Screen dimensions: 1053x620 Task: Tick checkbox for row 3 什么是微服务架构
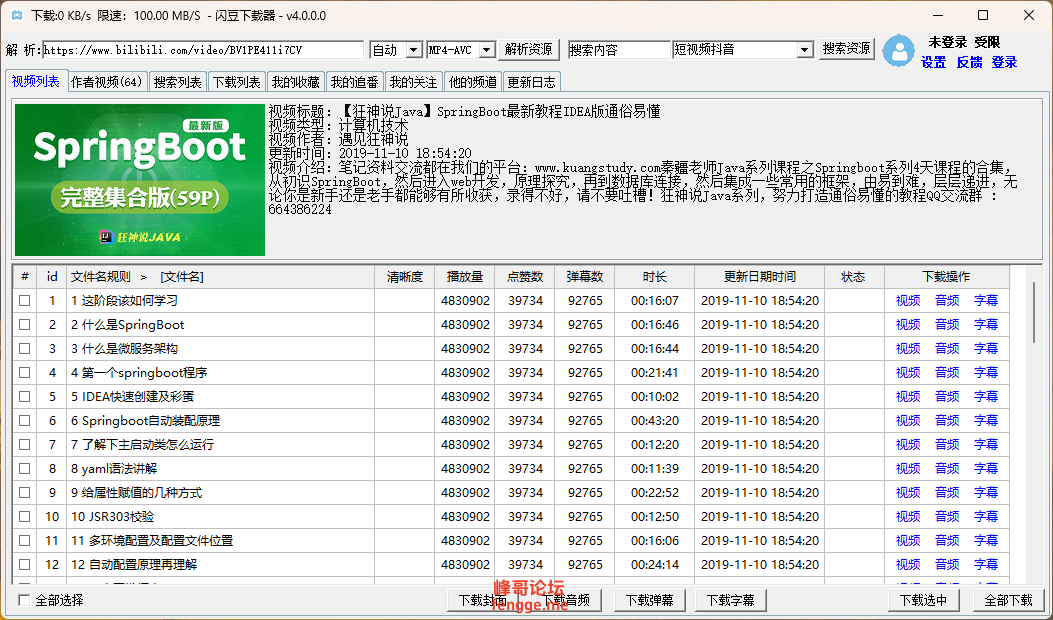(25, 349)
